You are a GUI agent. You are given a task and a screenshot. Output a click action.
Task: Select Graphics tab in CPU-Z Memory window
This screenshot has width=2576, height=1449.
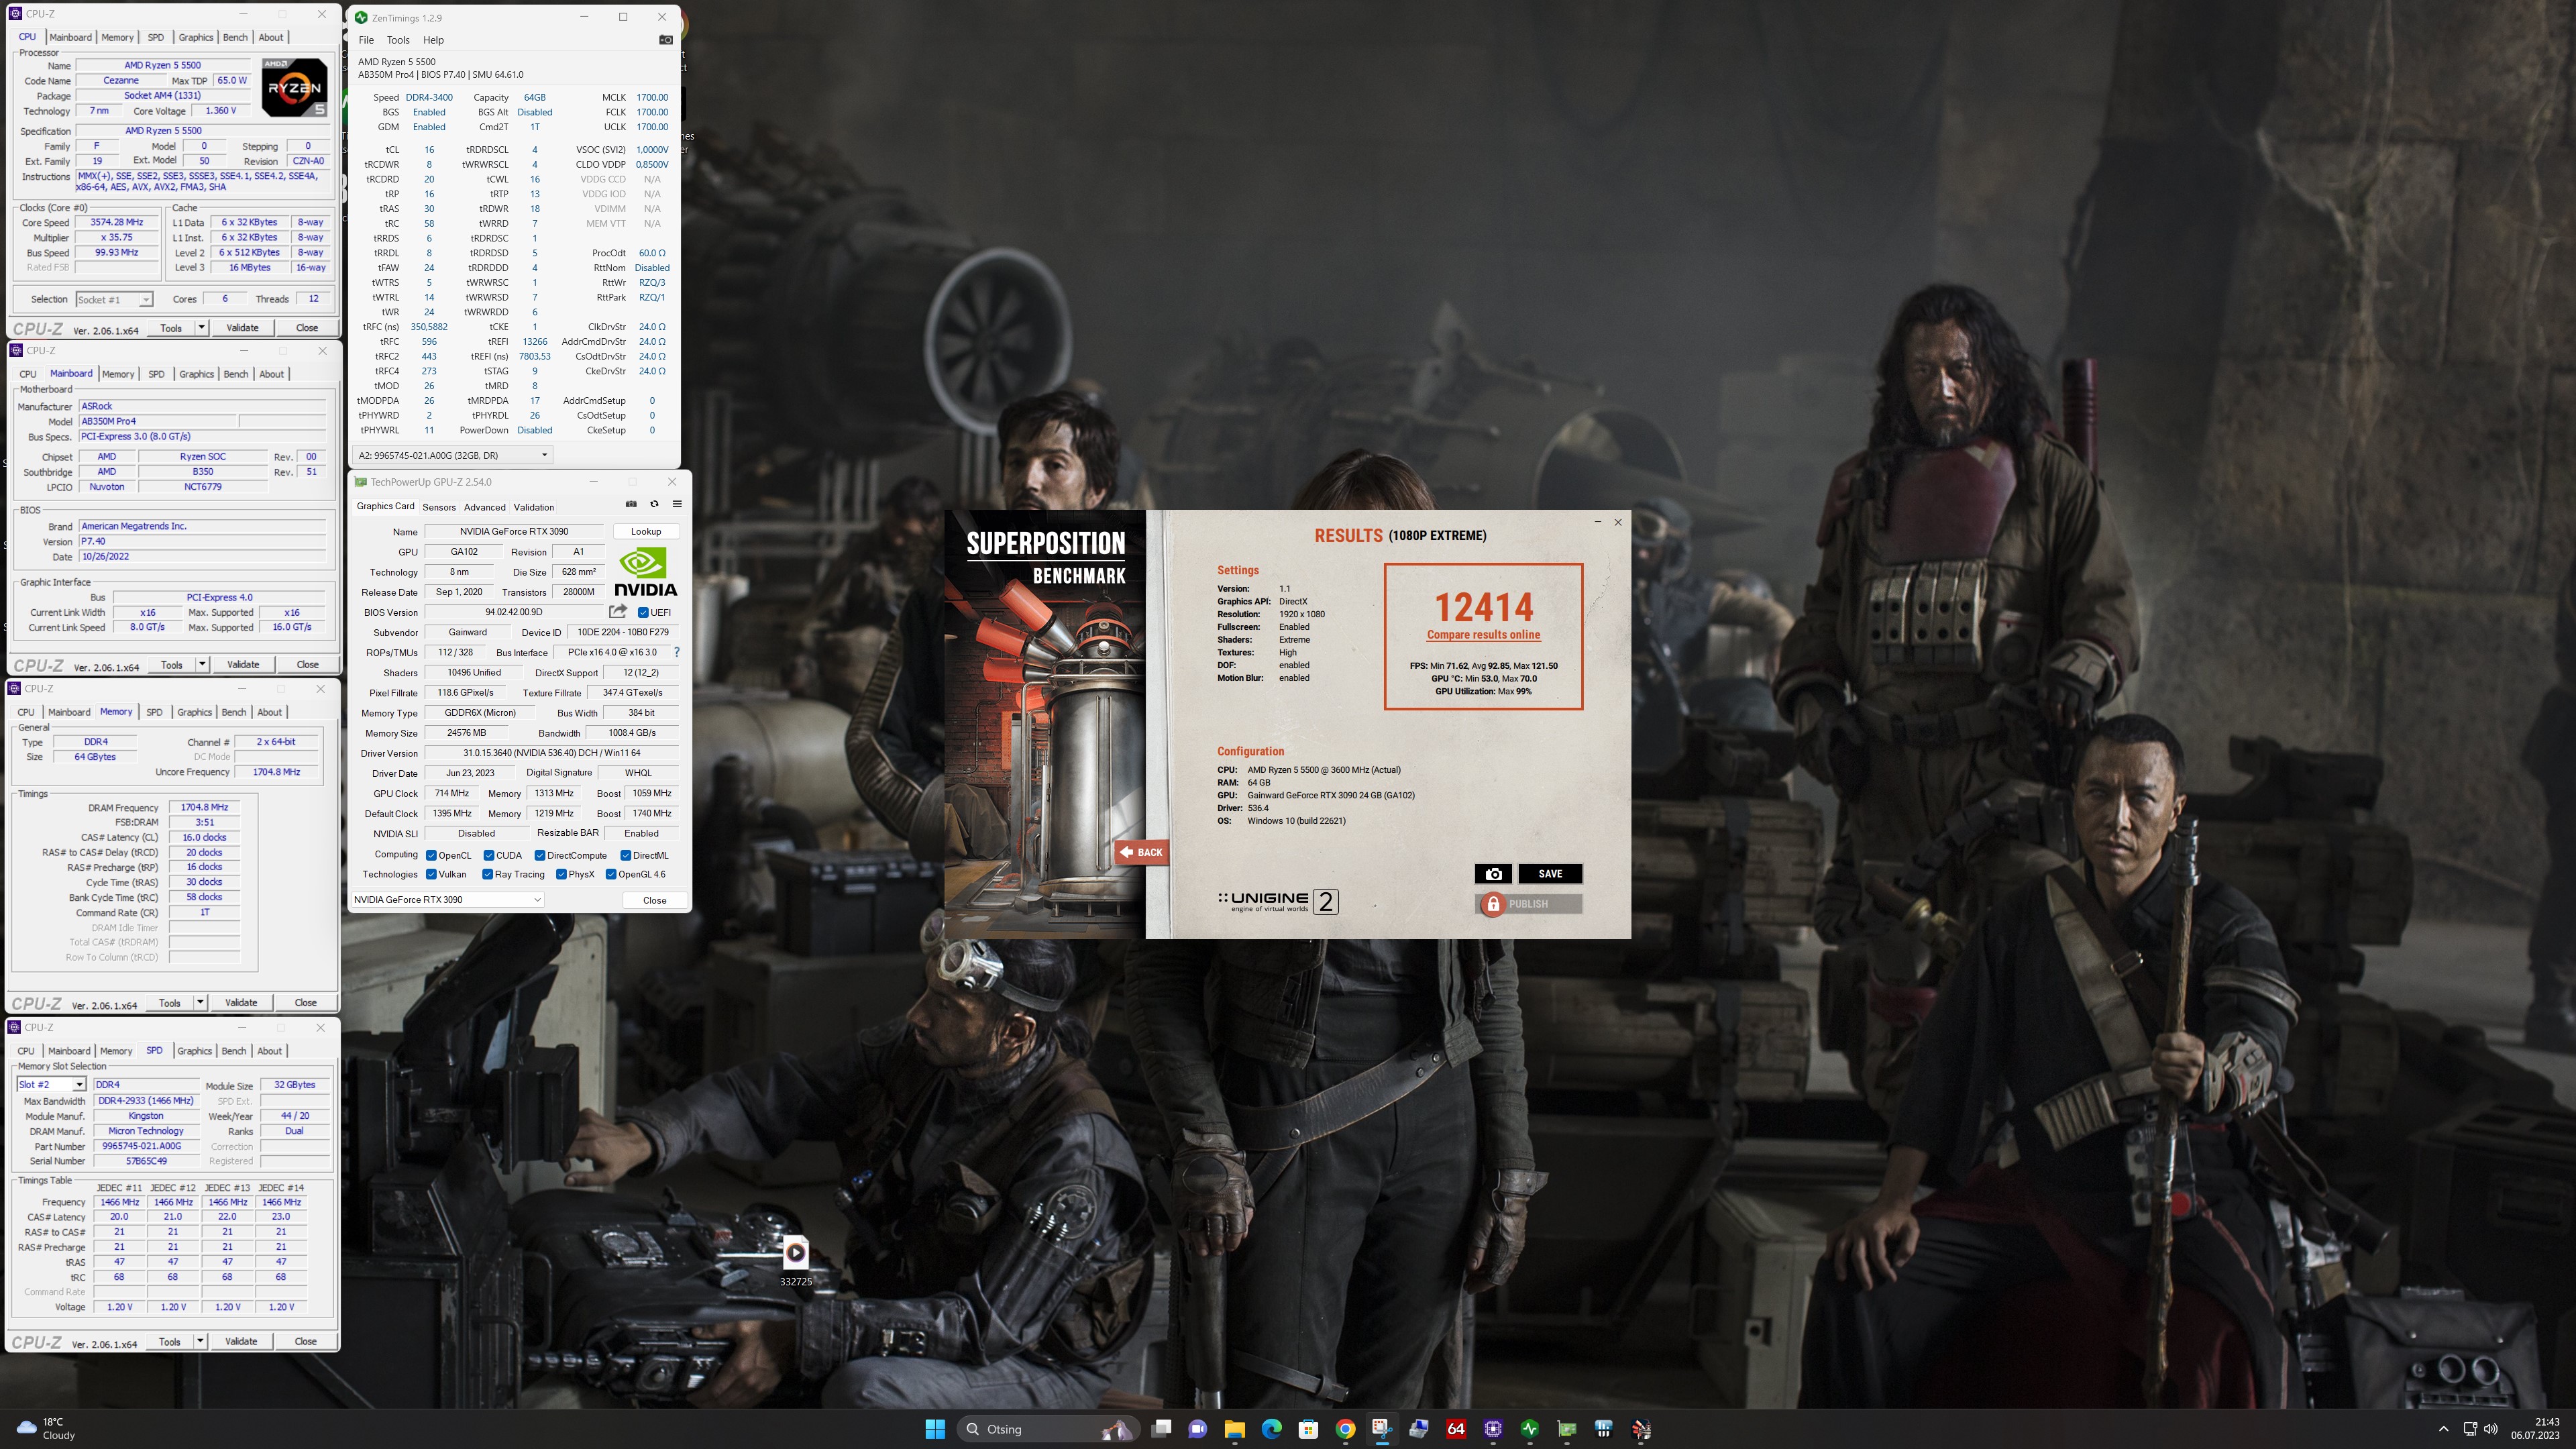tap(194, 712)
